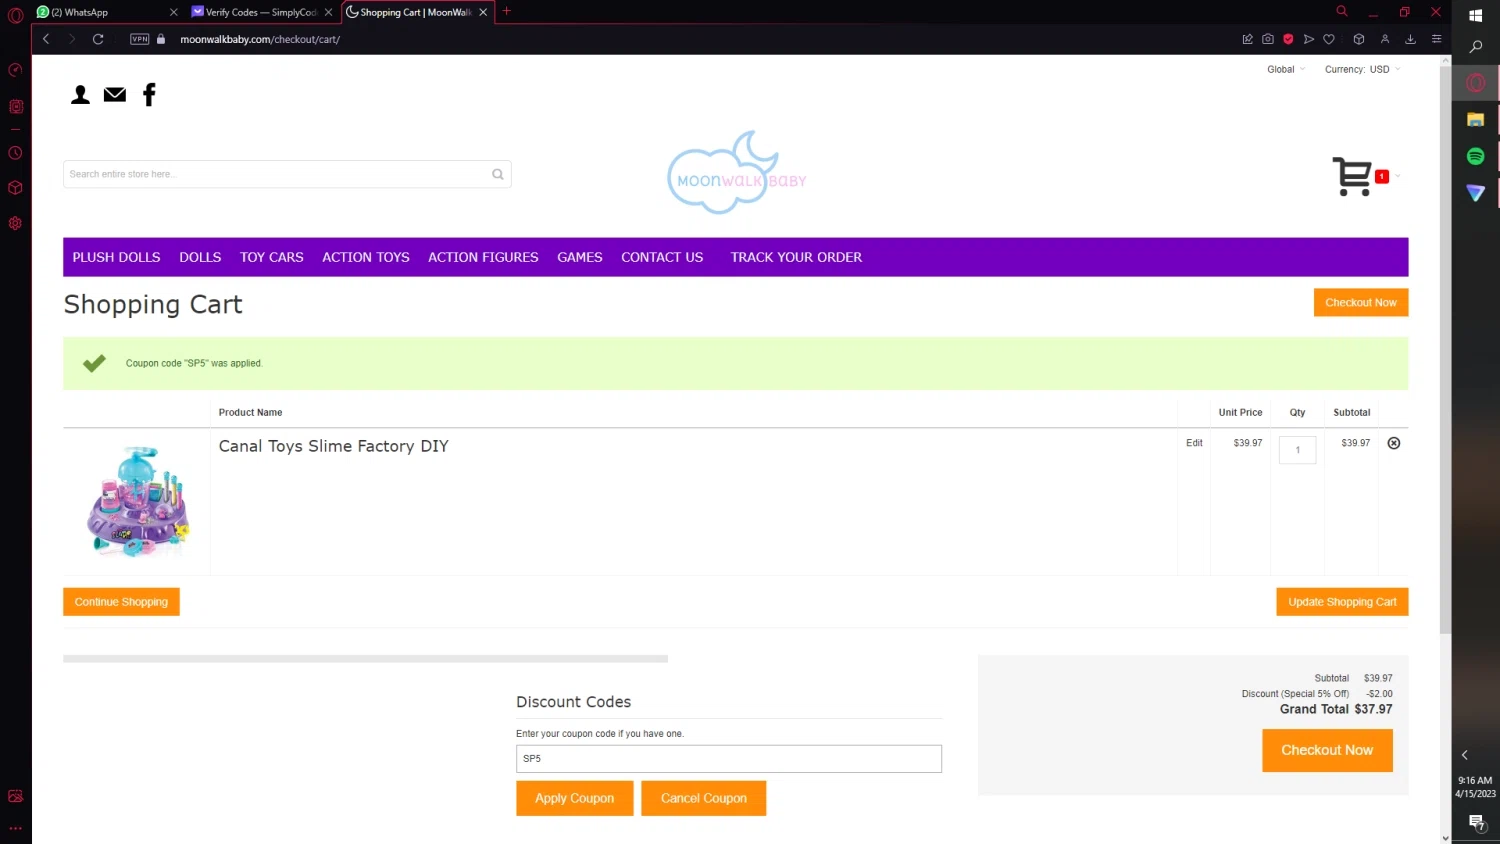
Task: Click the store search magnifier icon
Action: coord(497,174)
